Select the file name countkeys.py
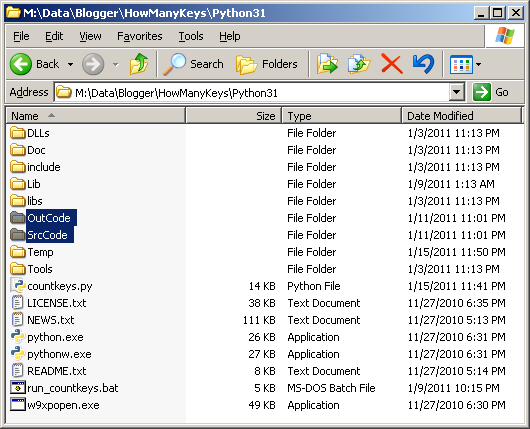Viewport: 530px width, 429px height. [x=59, y=286]
